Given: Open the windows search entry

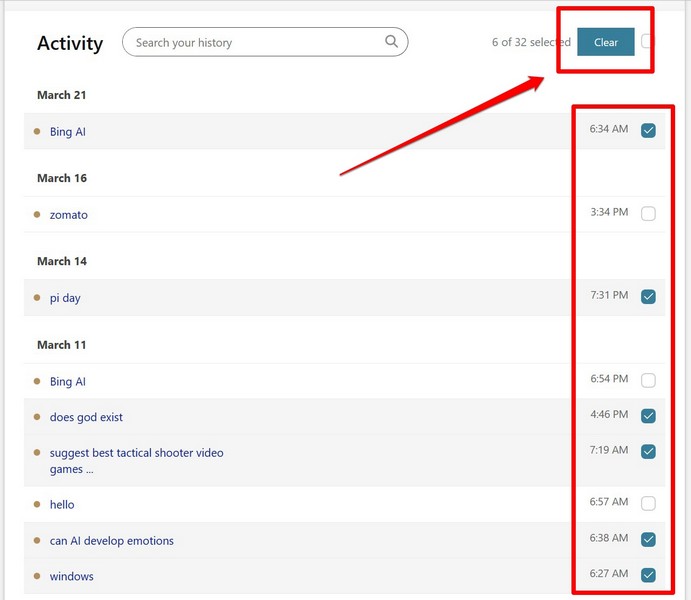Looking at the screenshot, I should point(72,576).
